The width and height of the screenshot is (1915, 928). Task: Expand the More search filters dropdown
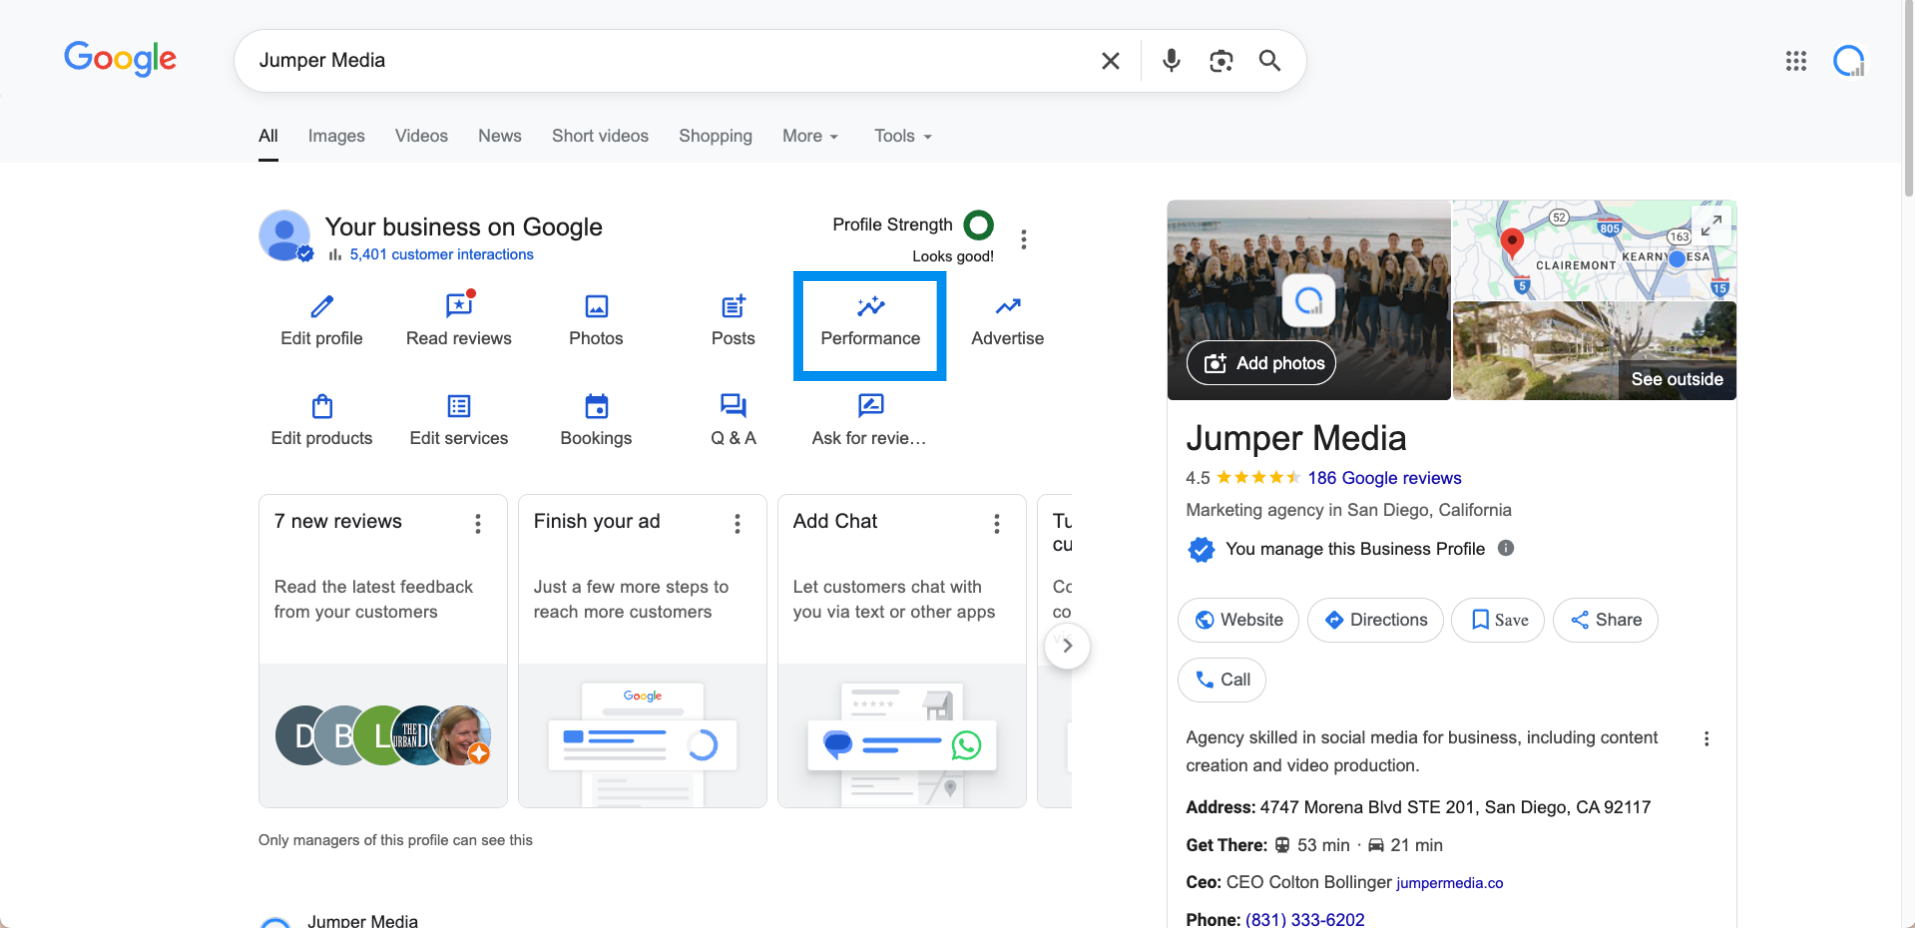(x=810, y=136)
